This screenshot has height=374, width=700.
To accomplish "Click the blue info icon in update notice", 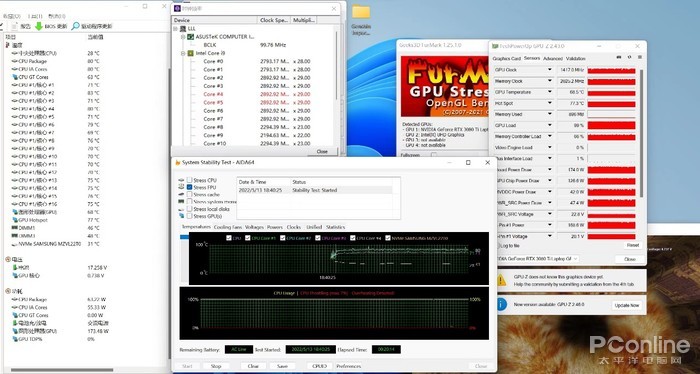I will 502,304.
